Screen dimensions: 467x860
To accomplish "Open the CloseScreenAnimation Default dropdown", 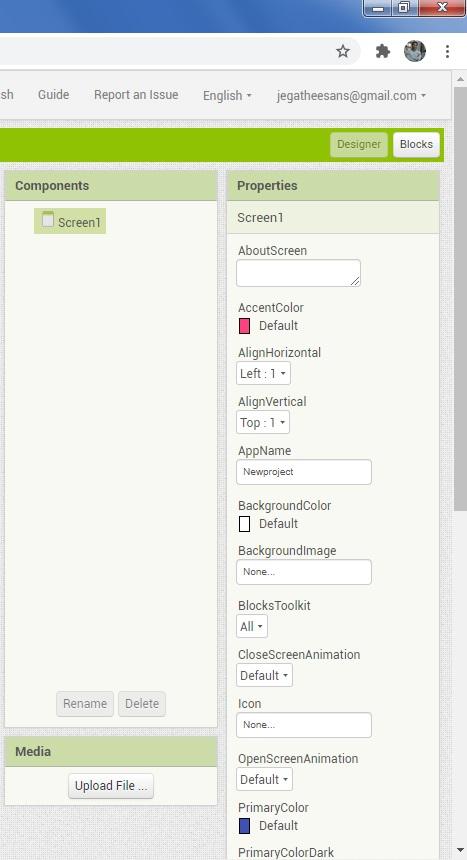I will click(265, 675).
